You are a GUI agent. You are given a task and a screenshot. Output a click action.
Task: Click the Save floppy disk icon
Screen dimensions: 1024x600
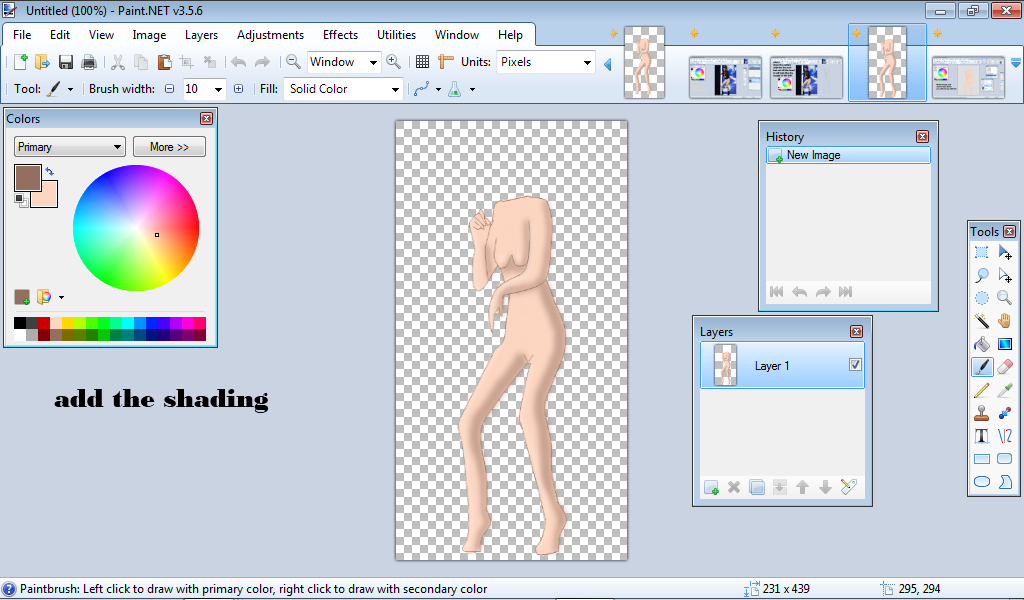pos(65,62)
